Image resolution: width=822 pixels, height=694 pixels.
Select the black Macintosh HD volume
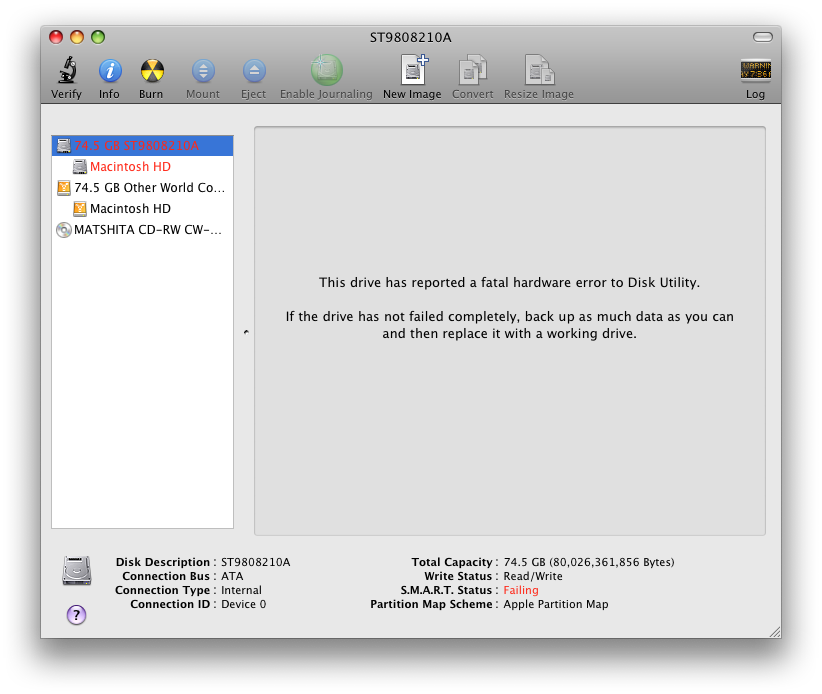coord(143,209)
